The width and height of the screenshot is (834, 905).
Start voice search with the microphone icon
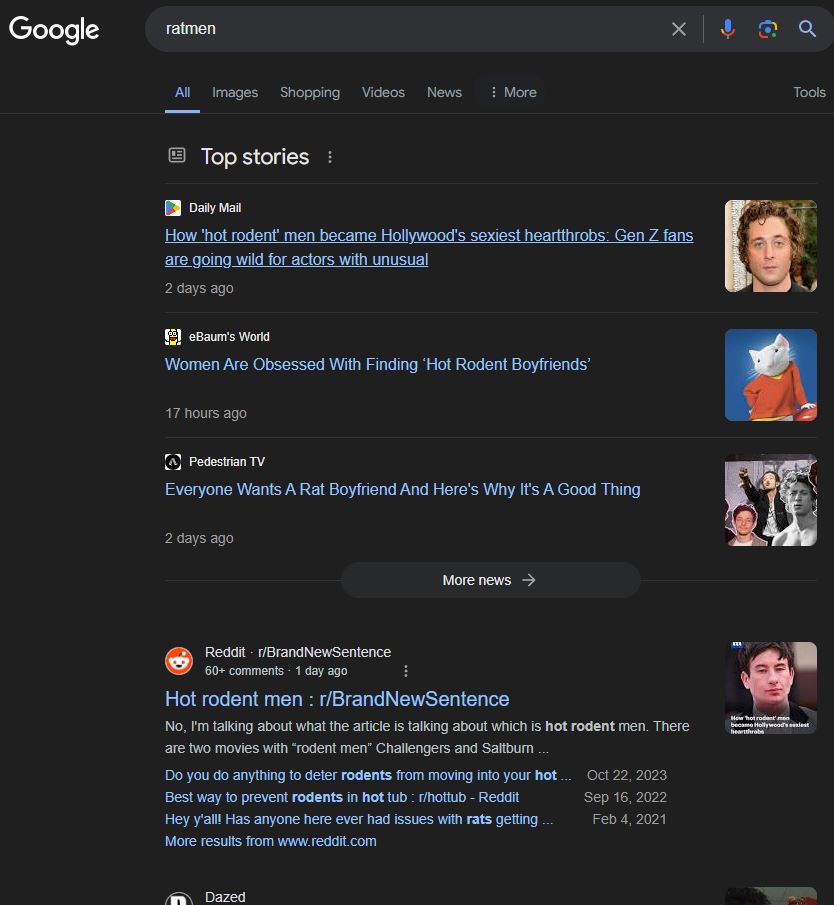[728, 29]
